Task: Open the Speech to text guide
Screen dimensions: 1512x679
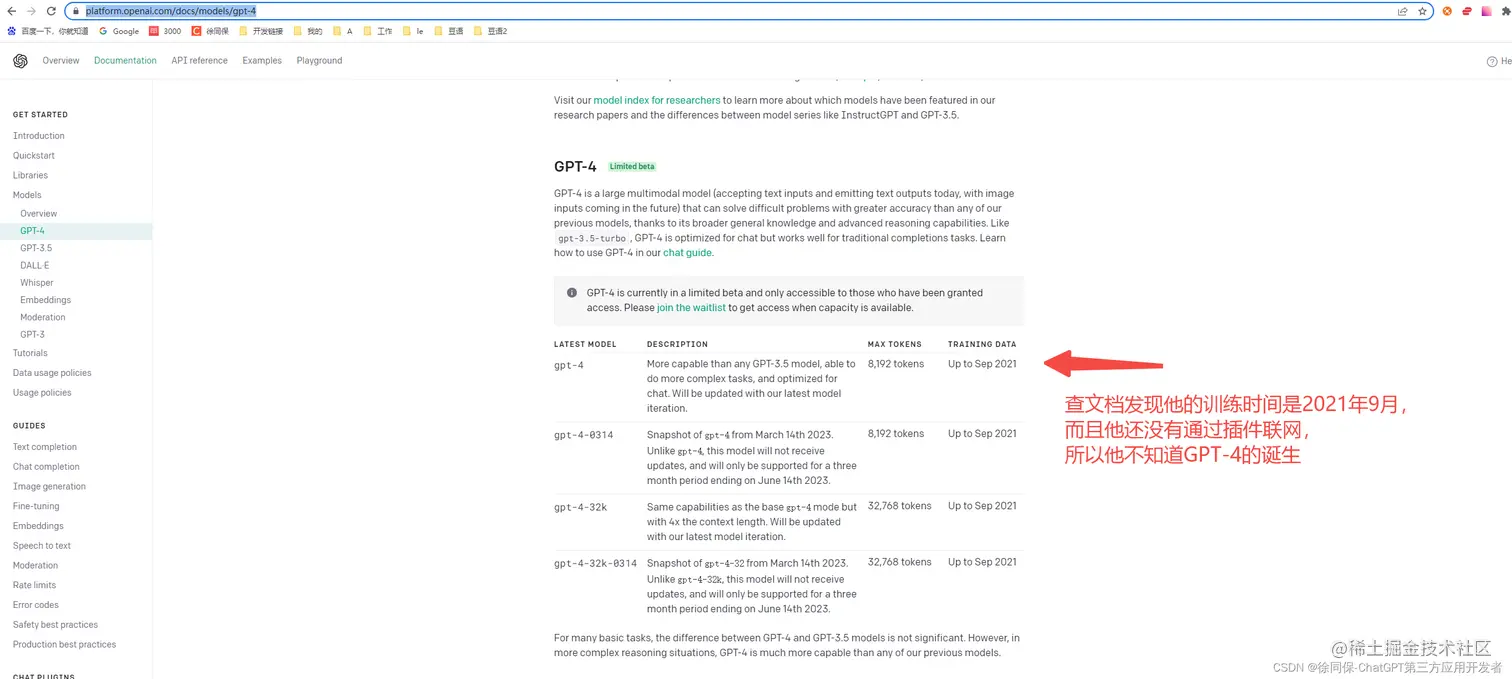Action: coord(42,546)
